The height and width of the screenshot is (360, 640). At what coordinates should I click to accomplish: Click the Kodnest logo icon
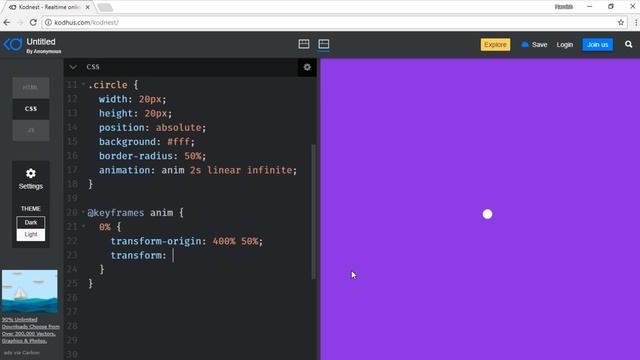(13, 44)
